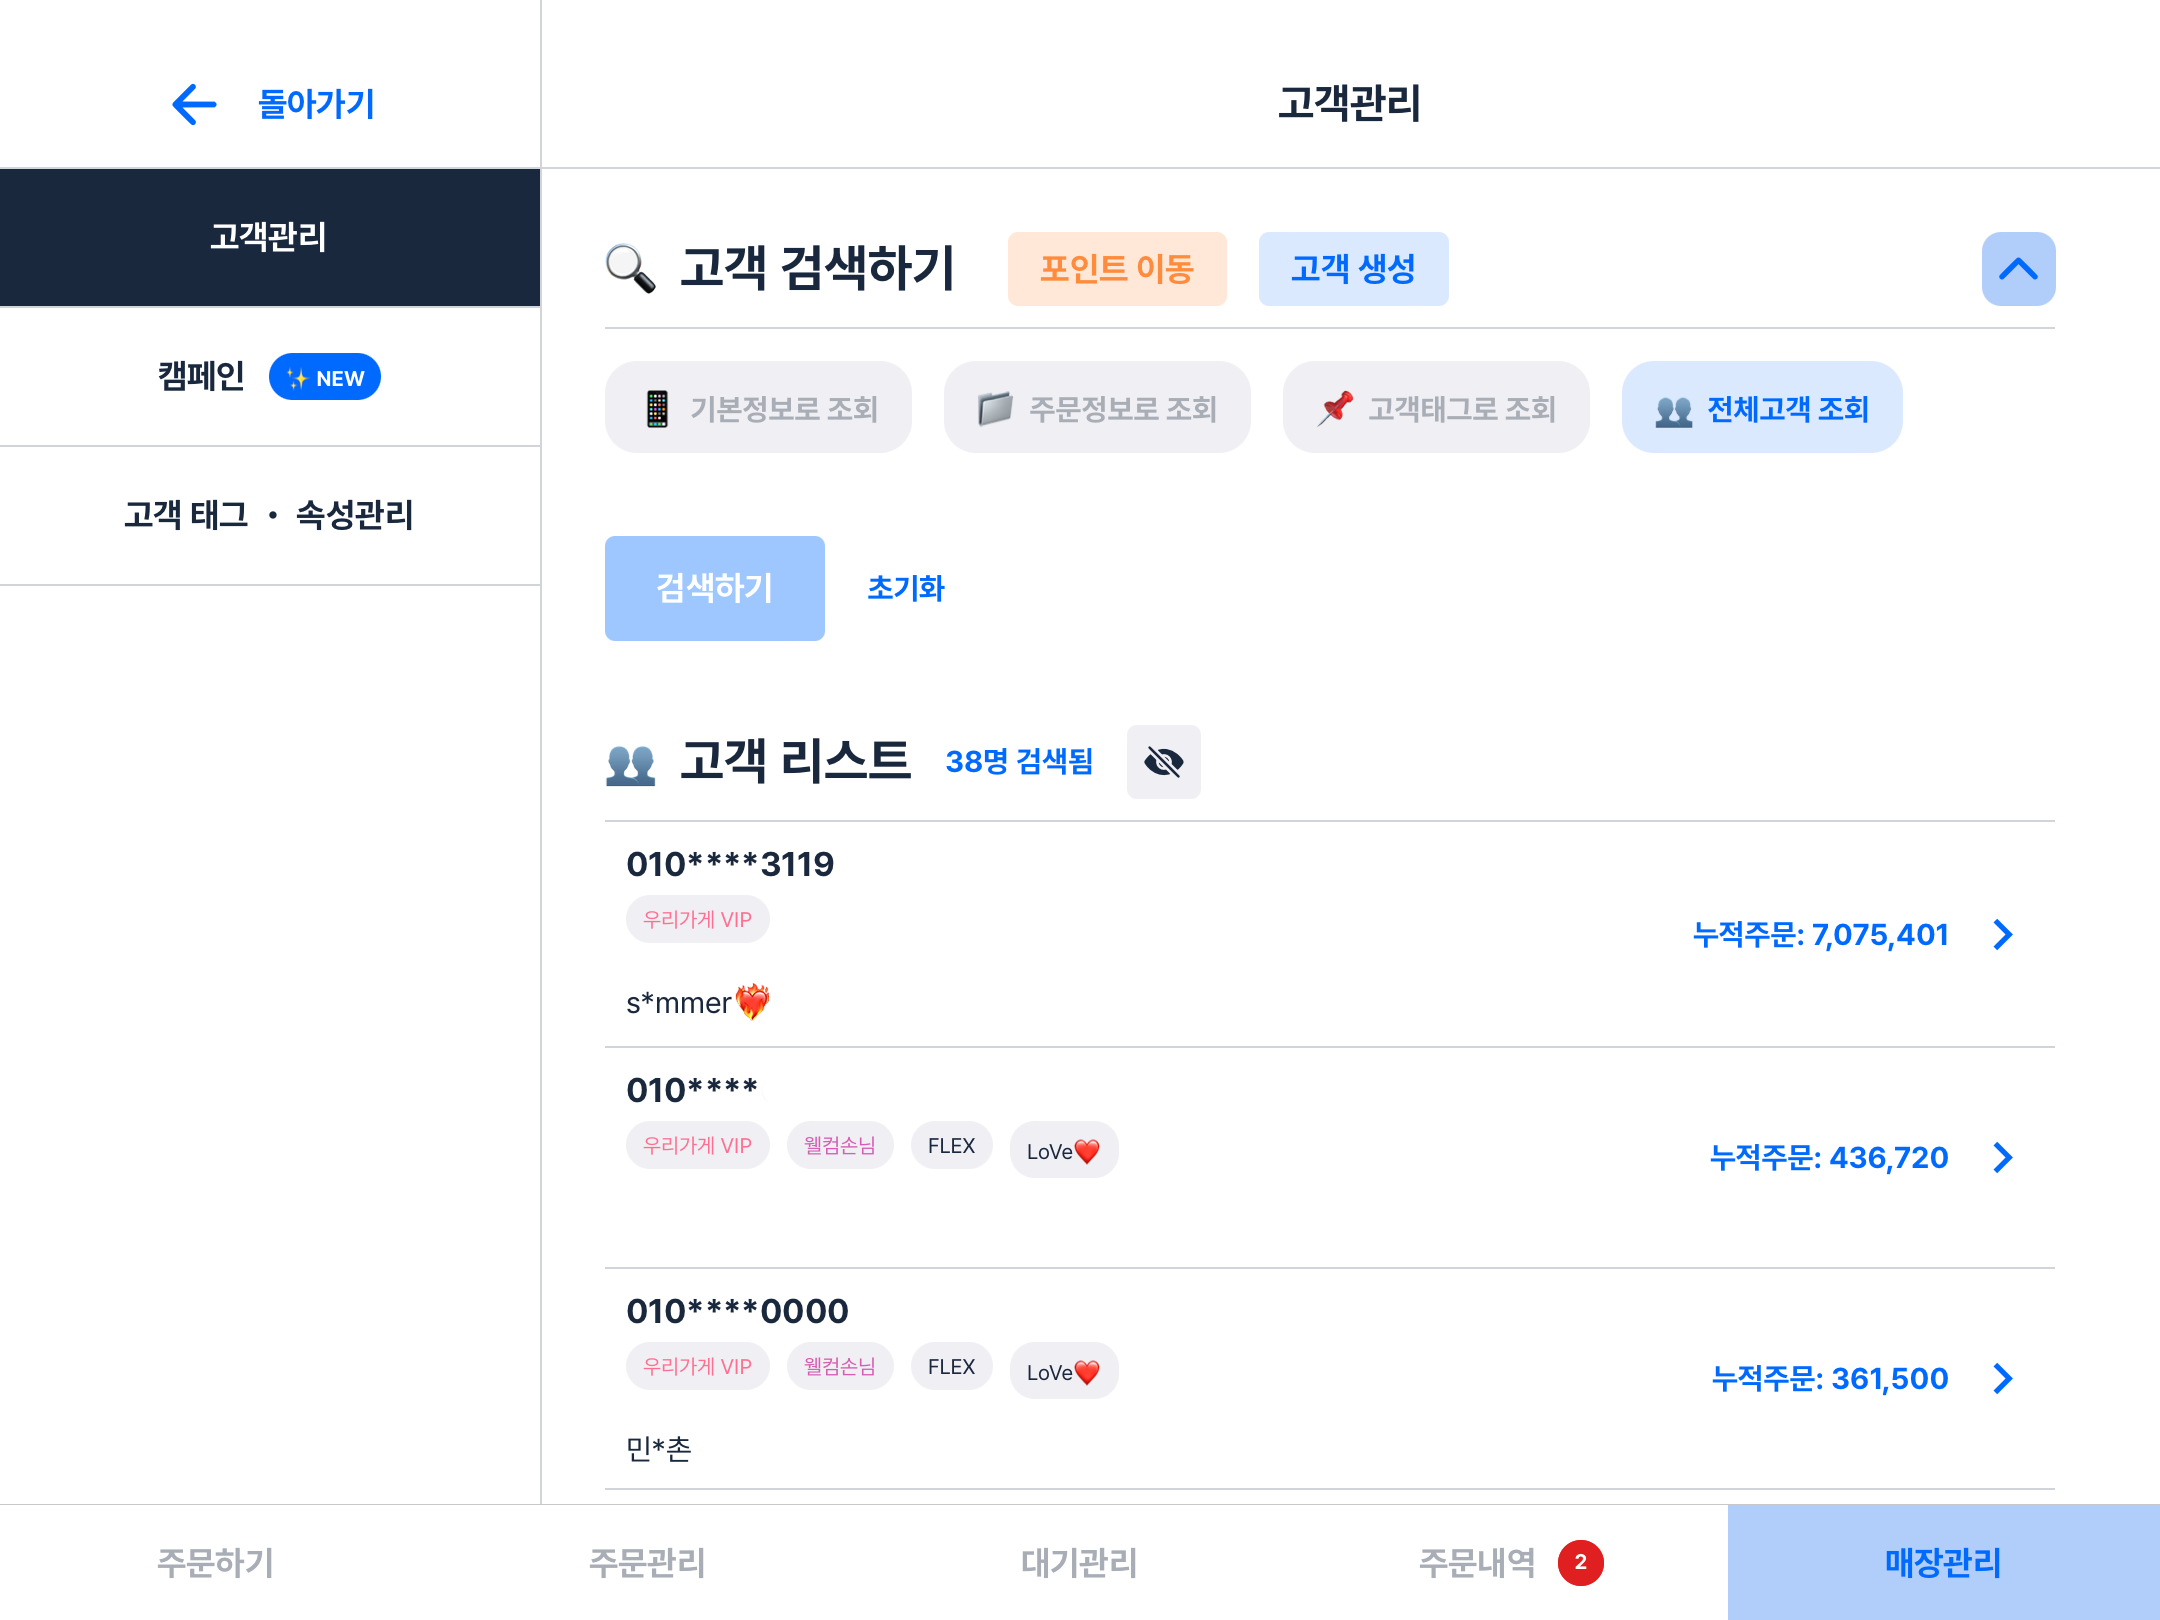
Task: Click the LoVe heart tag on 010****0000
Action: 1063,1371
